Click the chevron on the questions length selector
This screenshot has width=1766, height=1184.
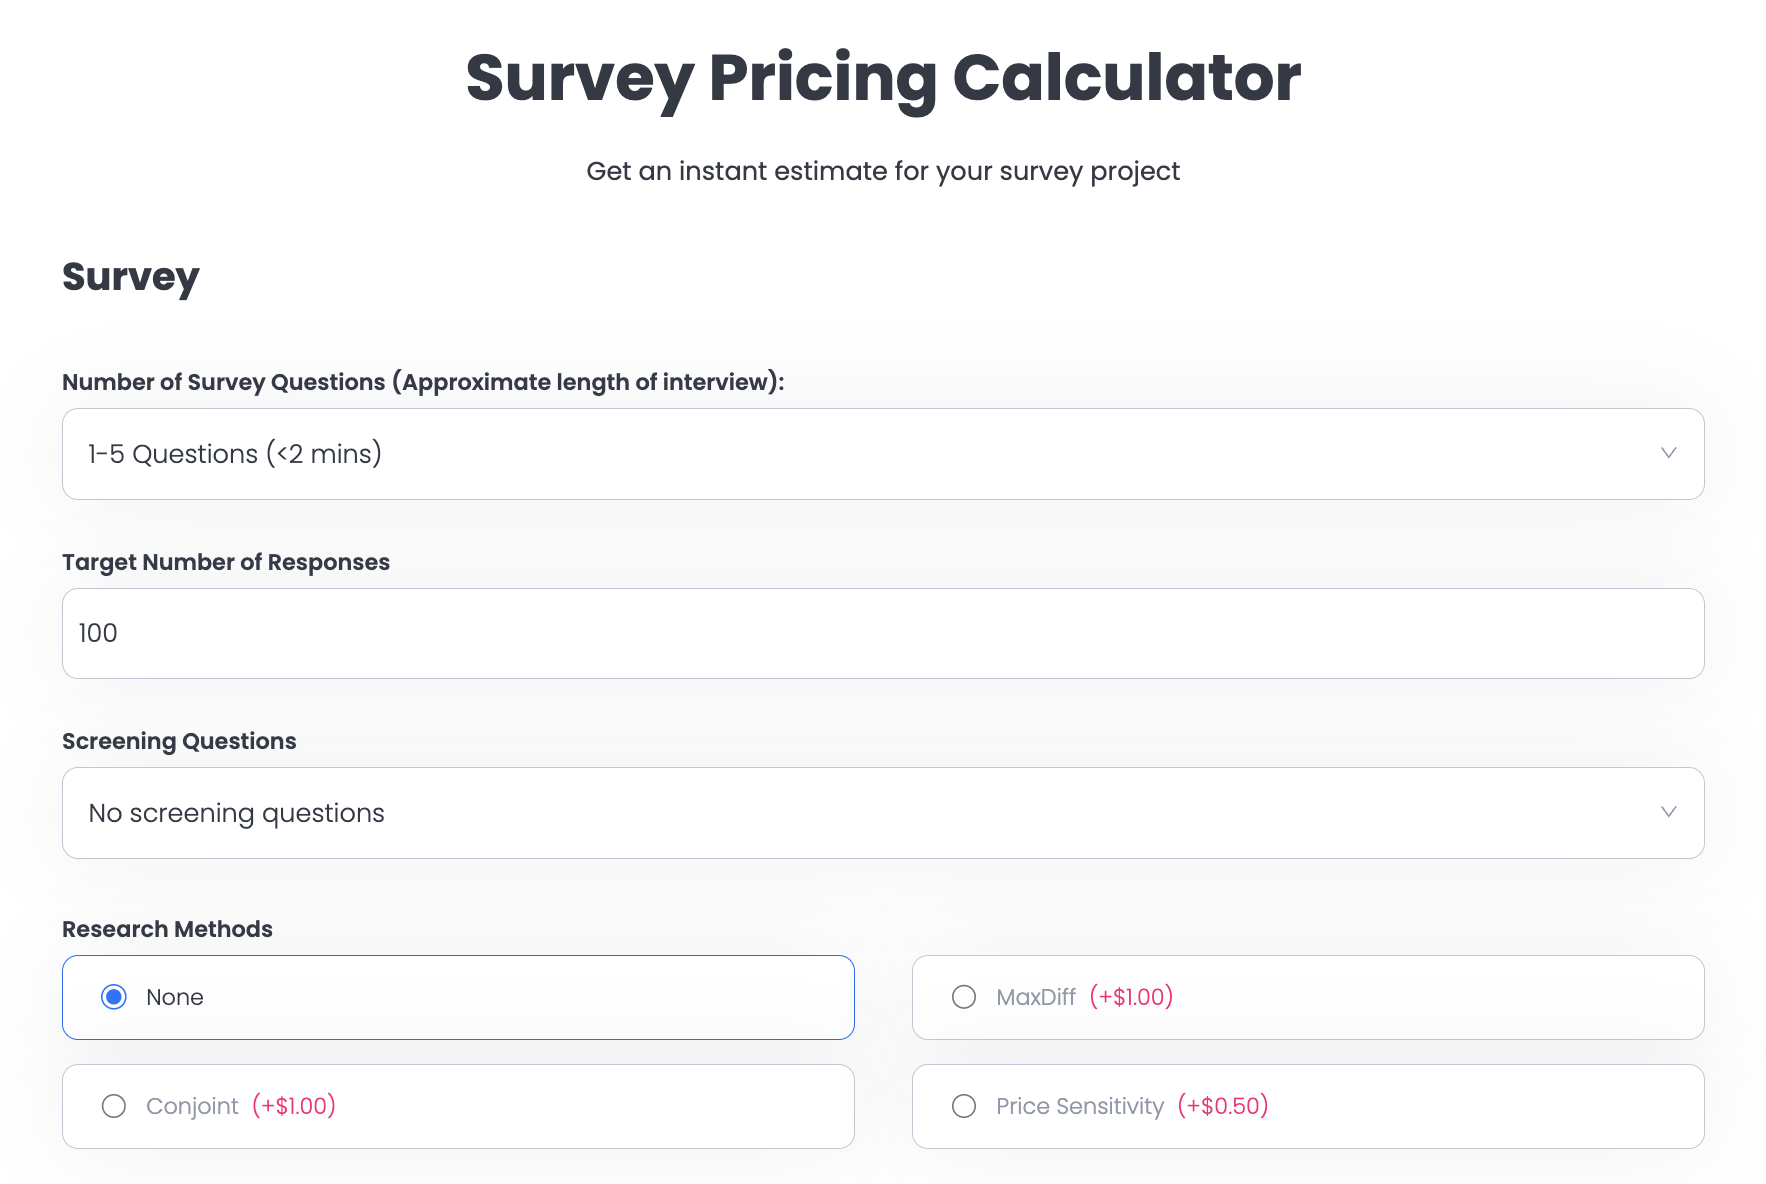1668,453
